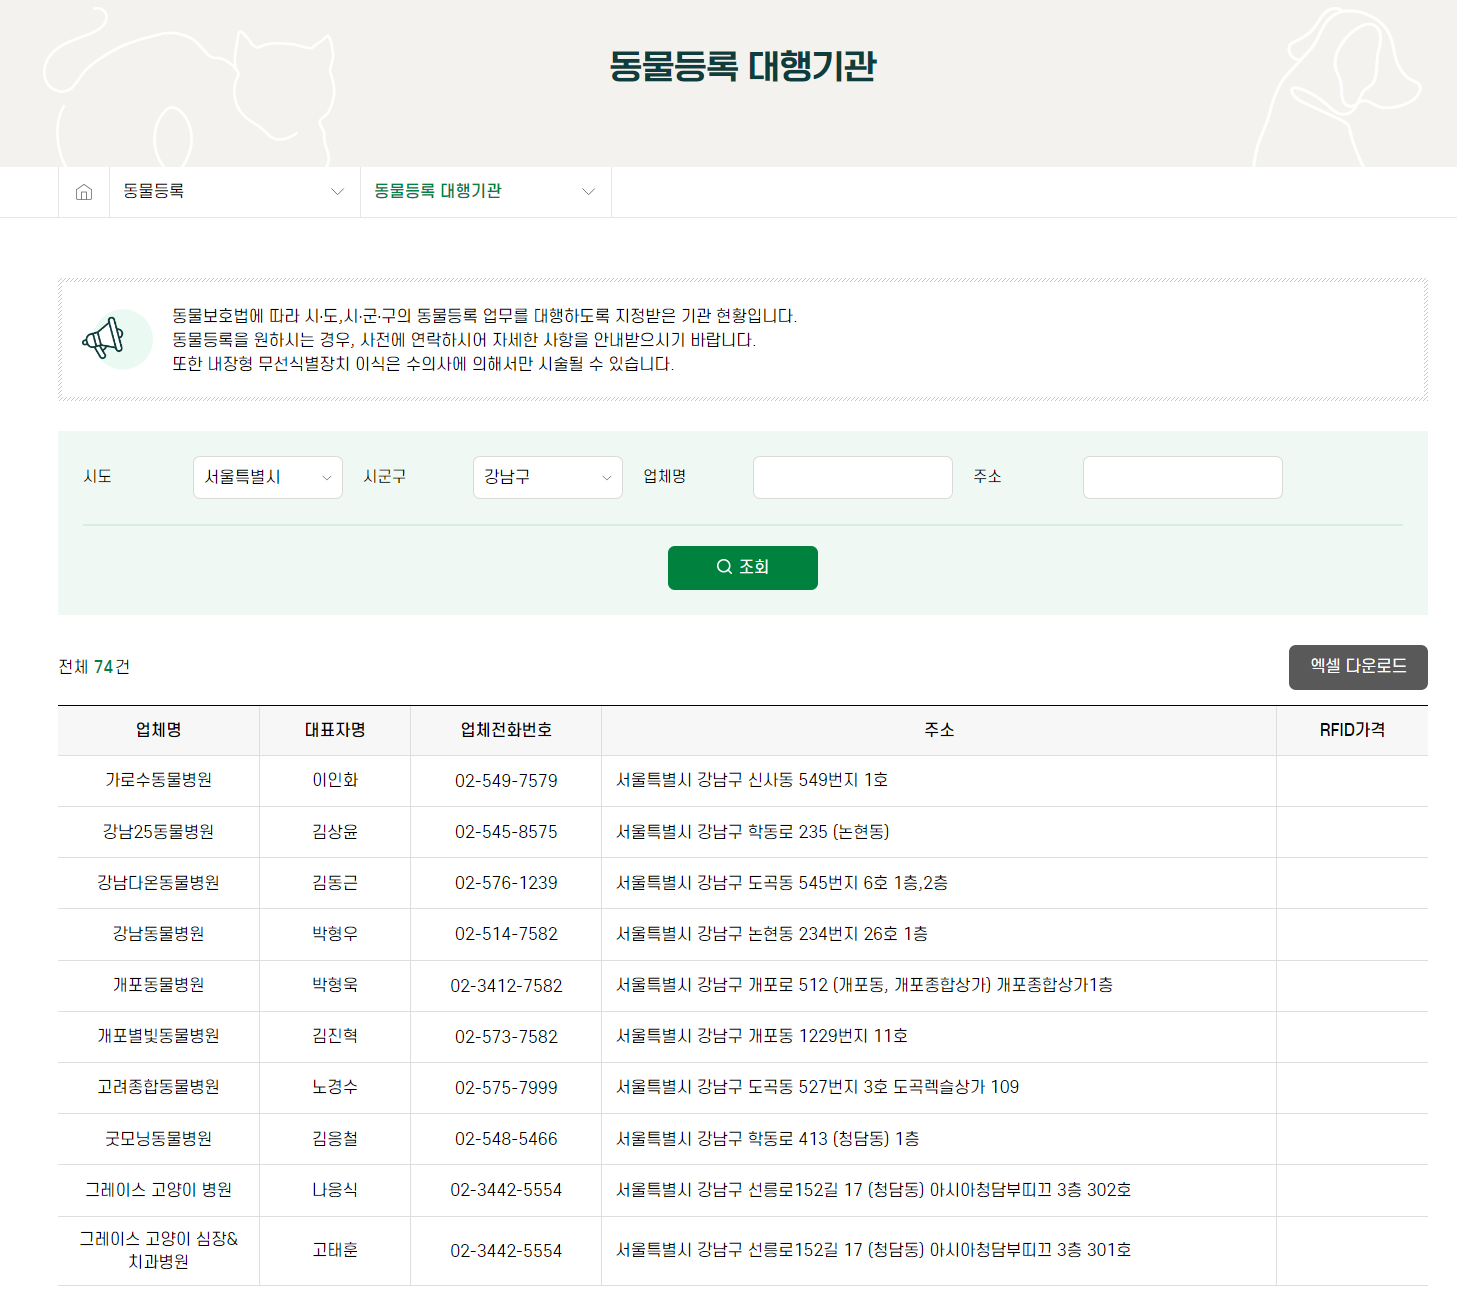Click the magnifier icon inside the 조회 button

724,567
